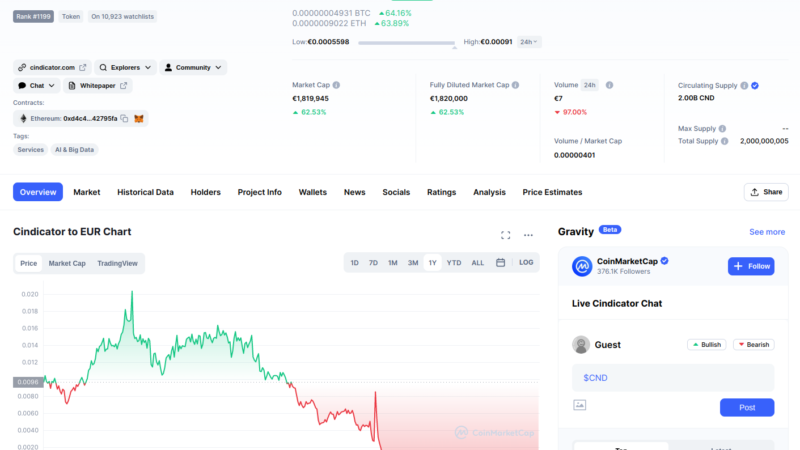
Task: Click verified circulating supply checkmark badge
Action: (x=755, y=86)
